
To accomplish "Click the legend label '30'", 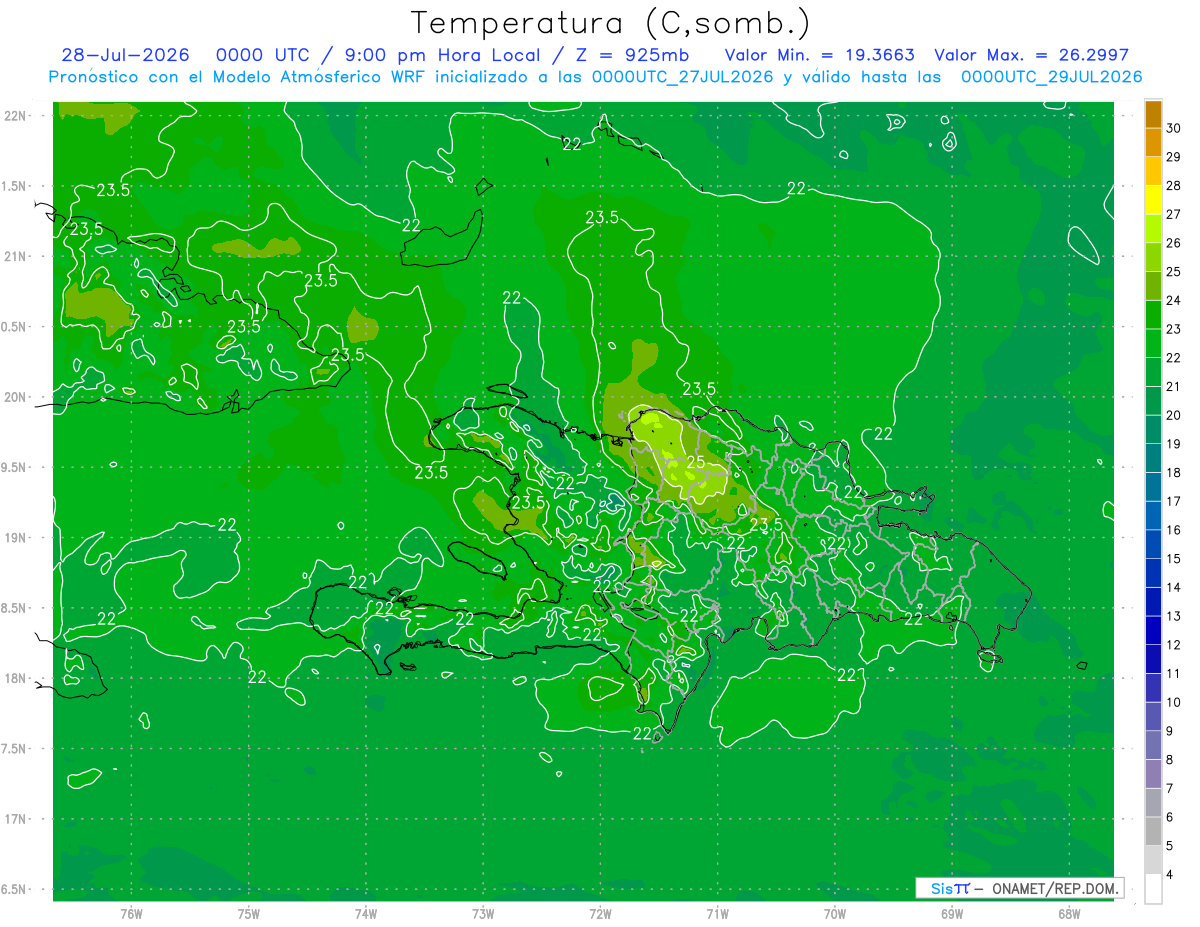I will click(x=1174, y=128).
